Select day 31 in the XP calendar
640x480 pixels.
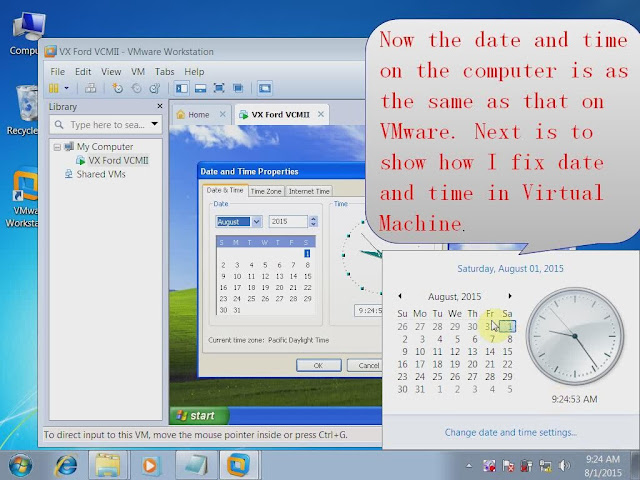tap(237, 310)
